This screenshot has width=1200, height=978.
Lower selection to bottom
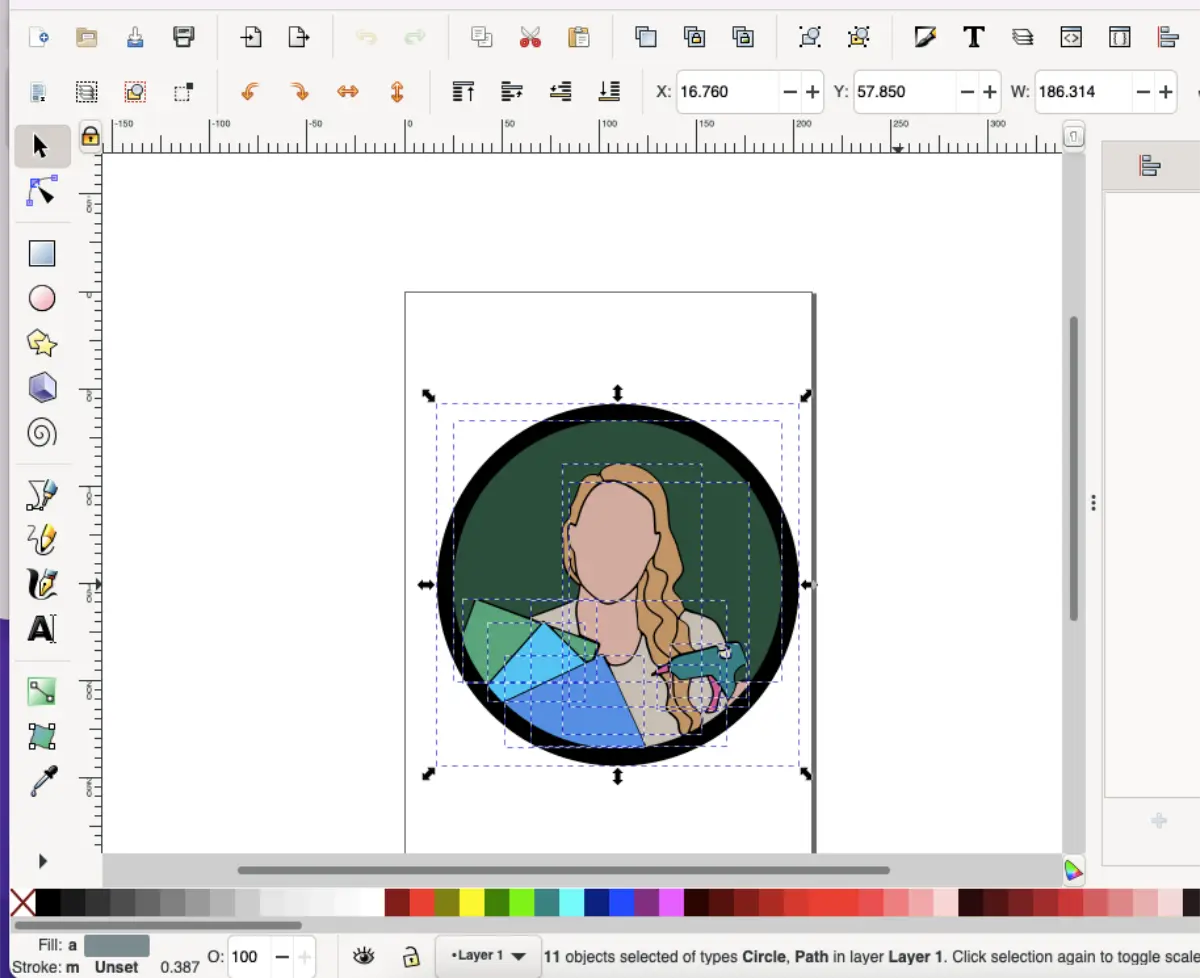(x=609, y=92)
